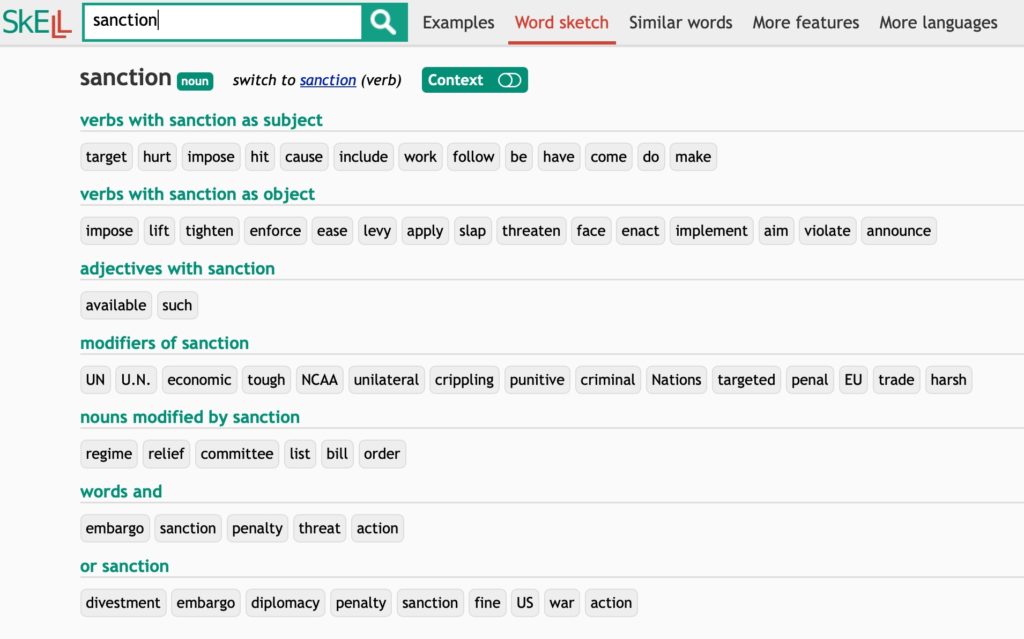The image size is (1024, 639).
Task: Open the Examples tab
Action: tap(458, 22)
